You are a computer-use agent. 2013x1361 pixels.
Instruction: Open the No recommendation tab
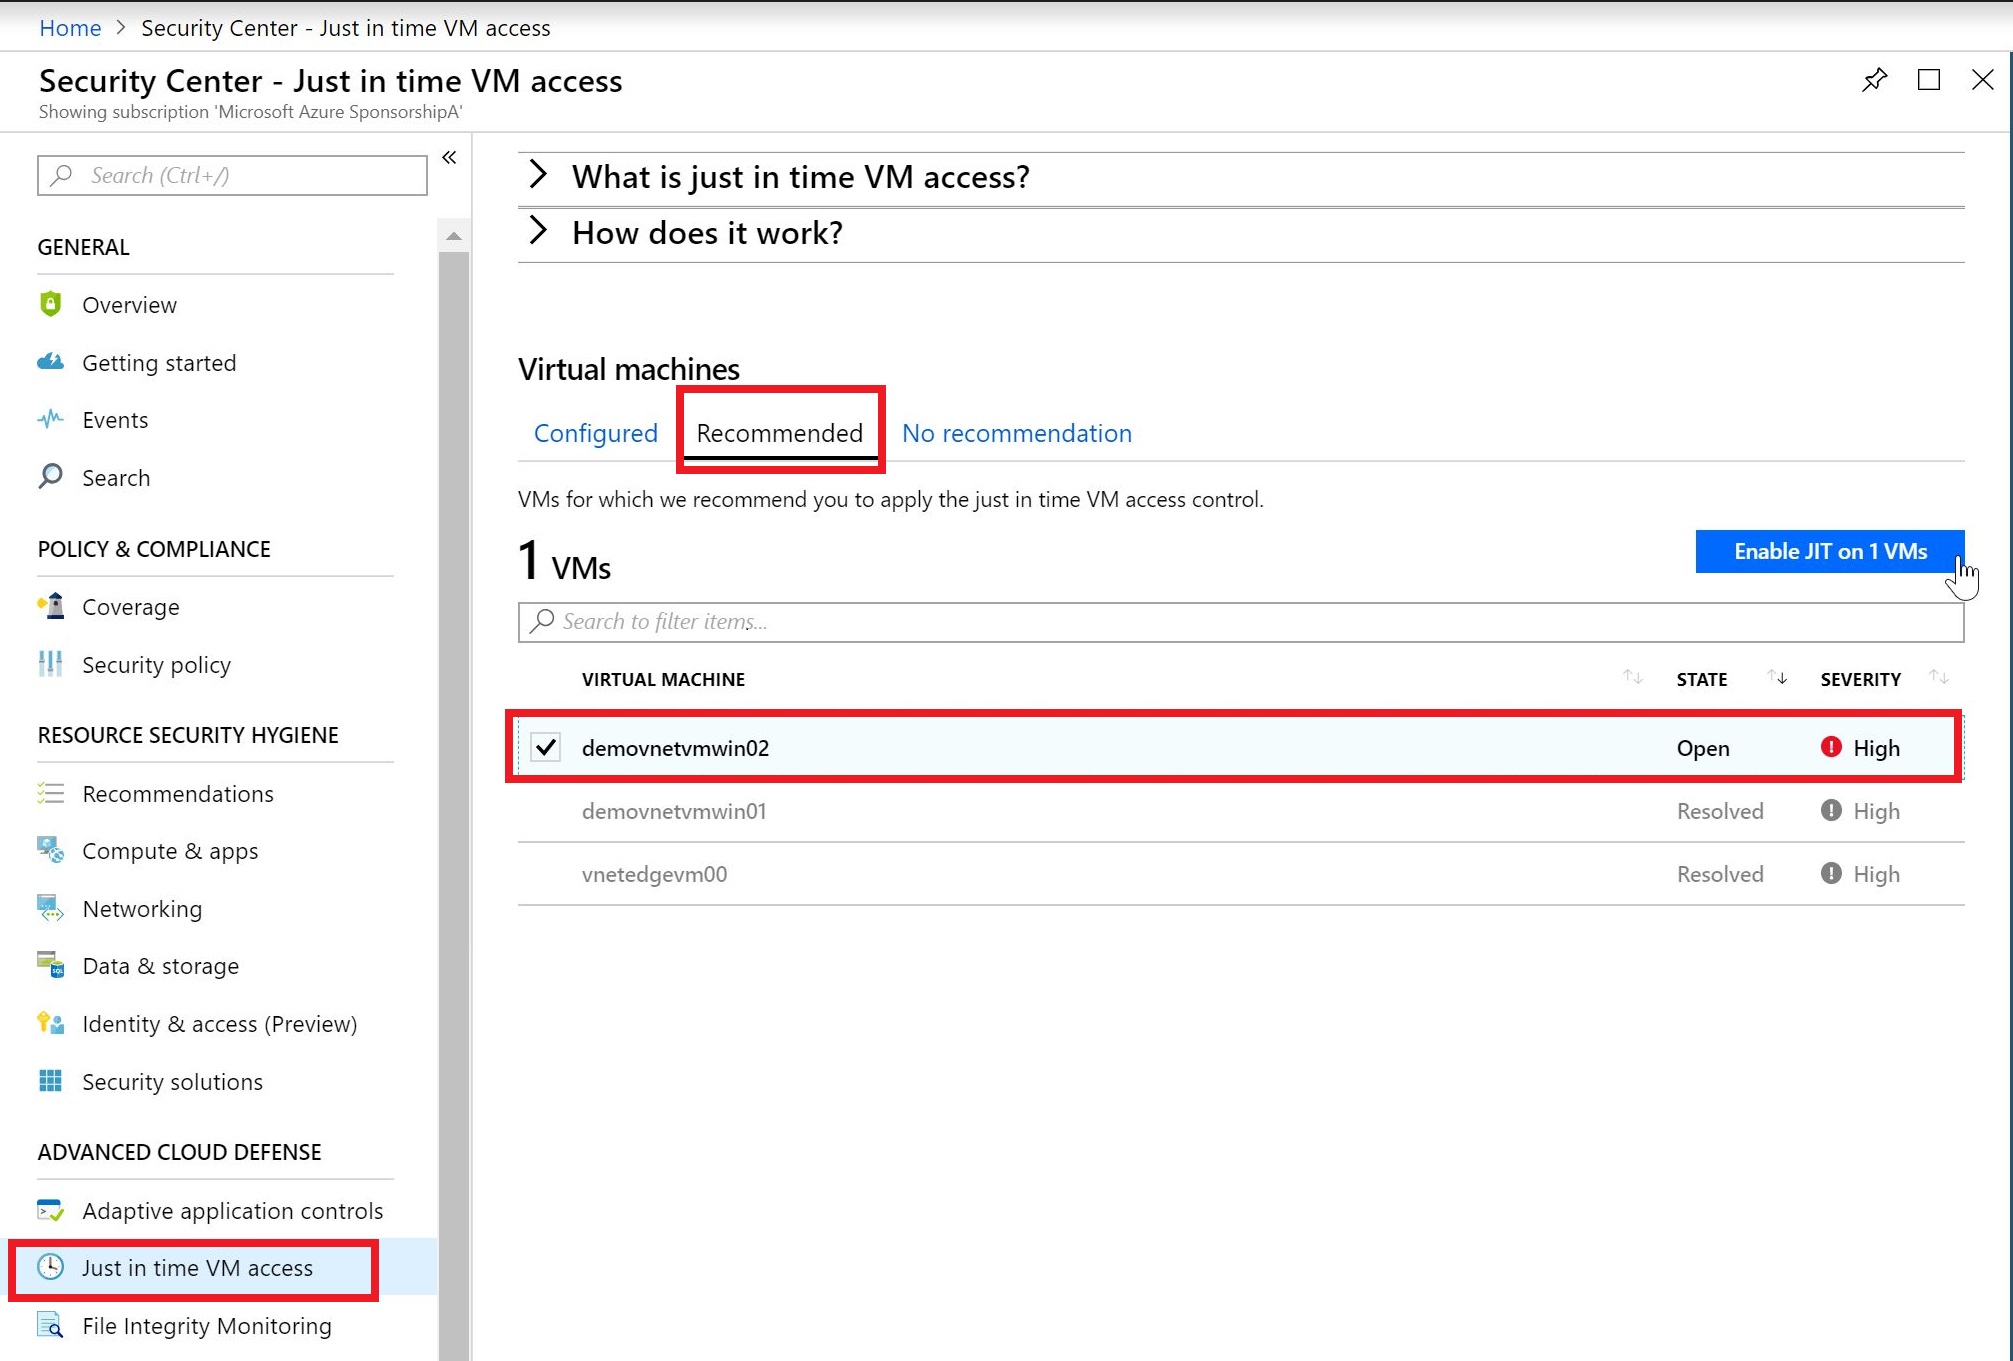tap(1017, 433)
